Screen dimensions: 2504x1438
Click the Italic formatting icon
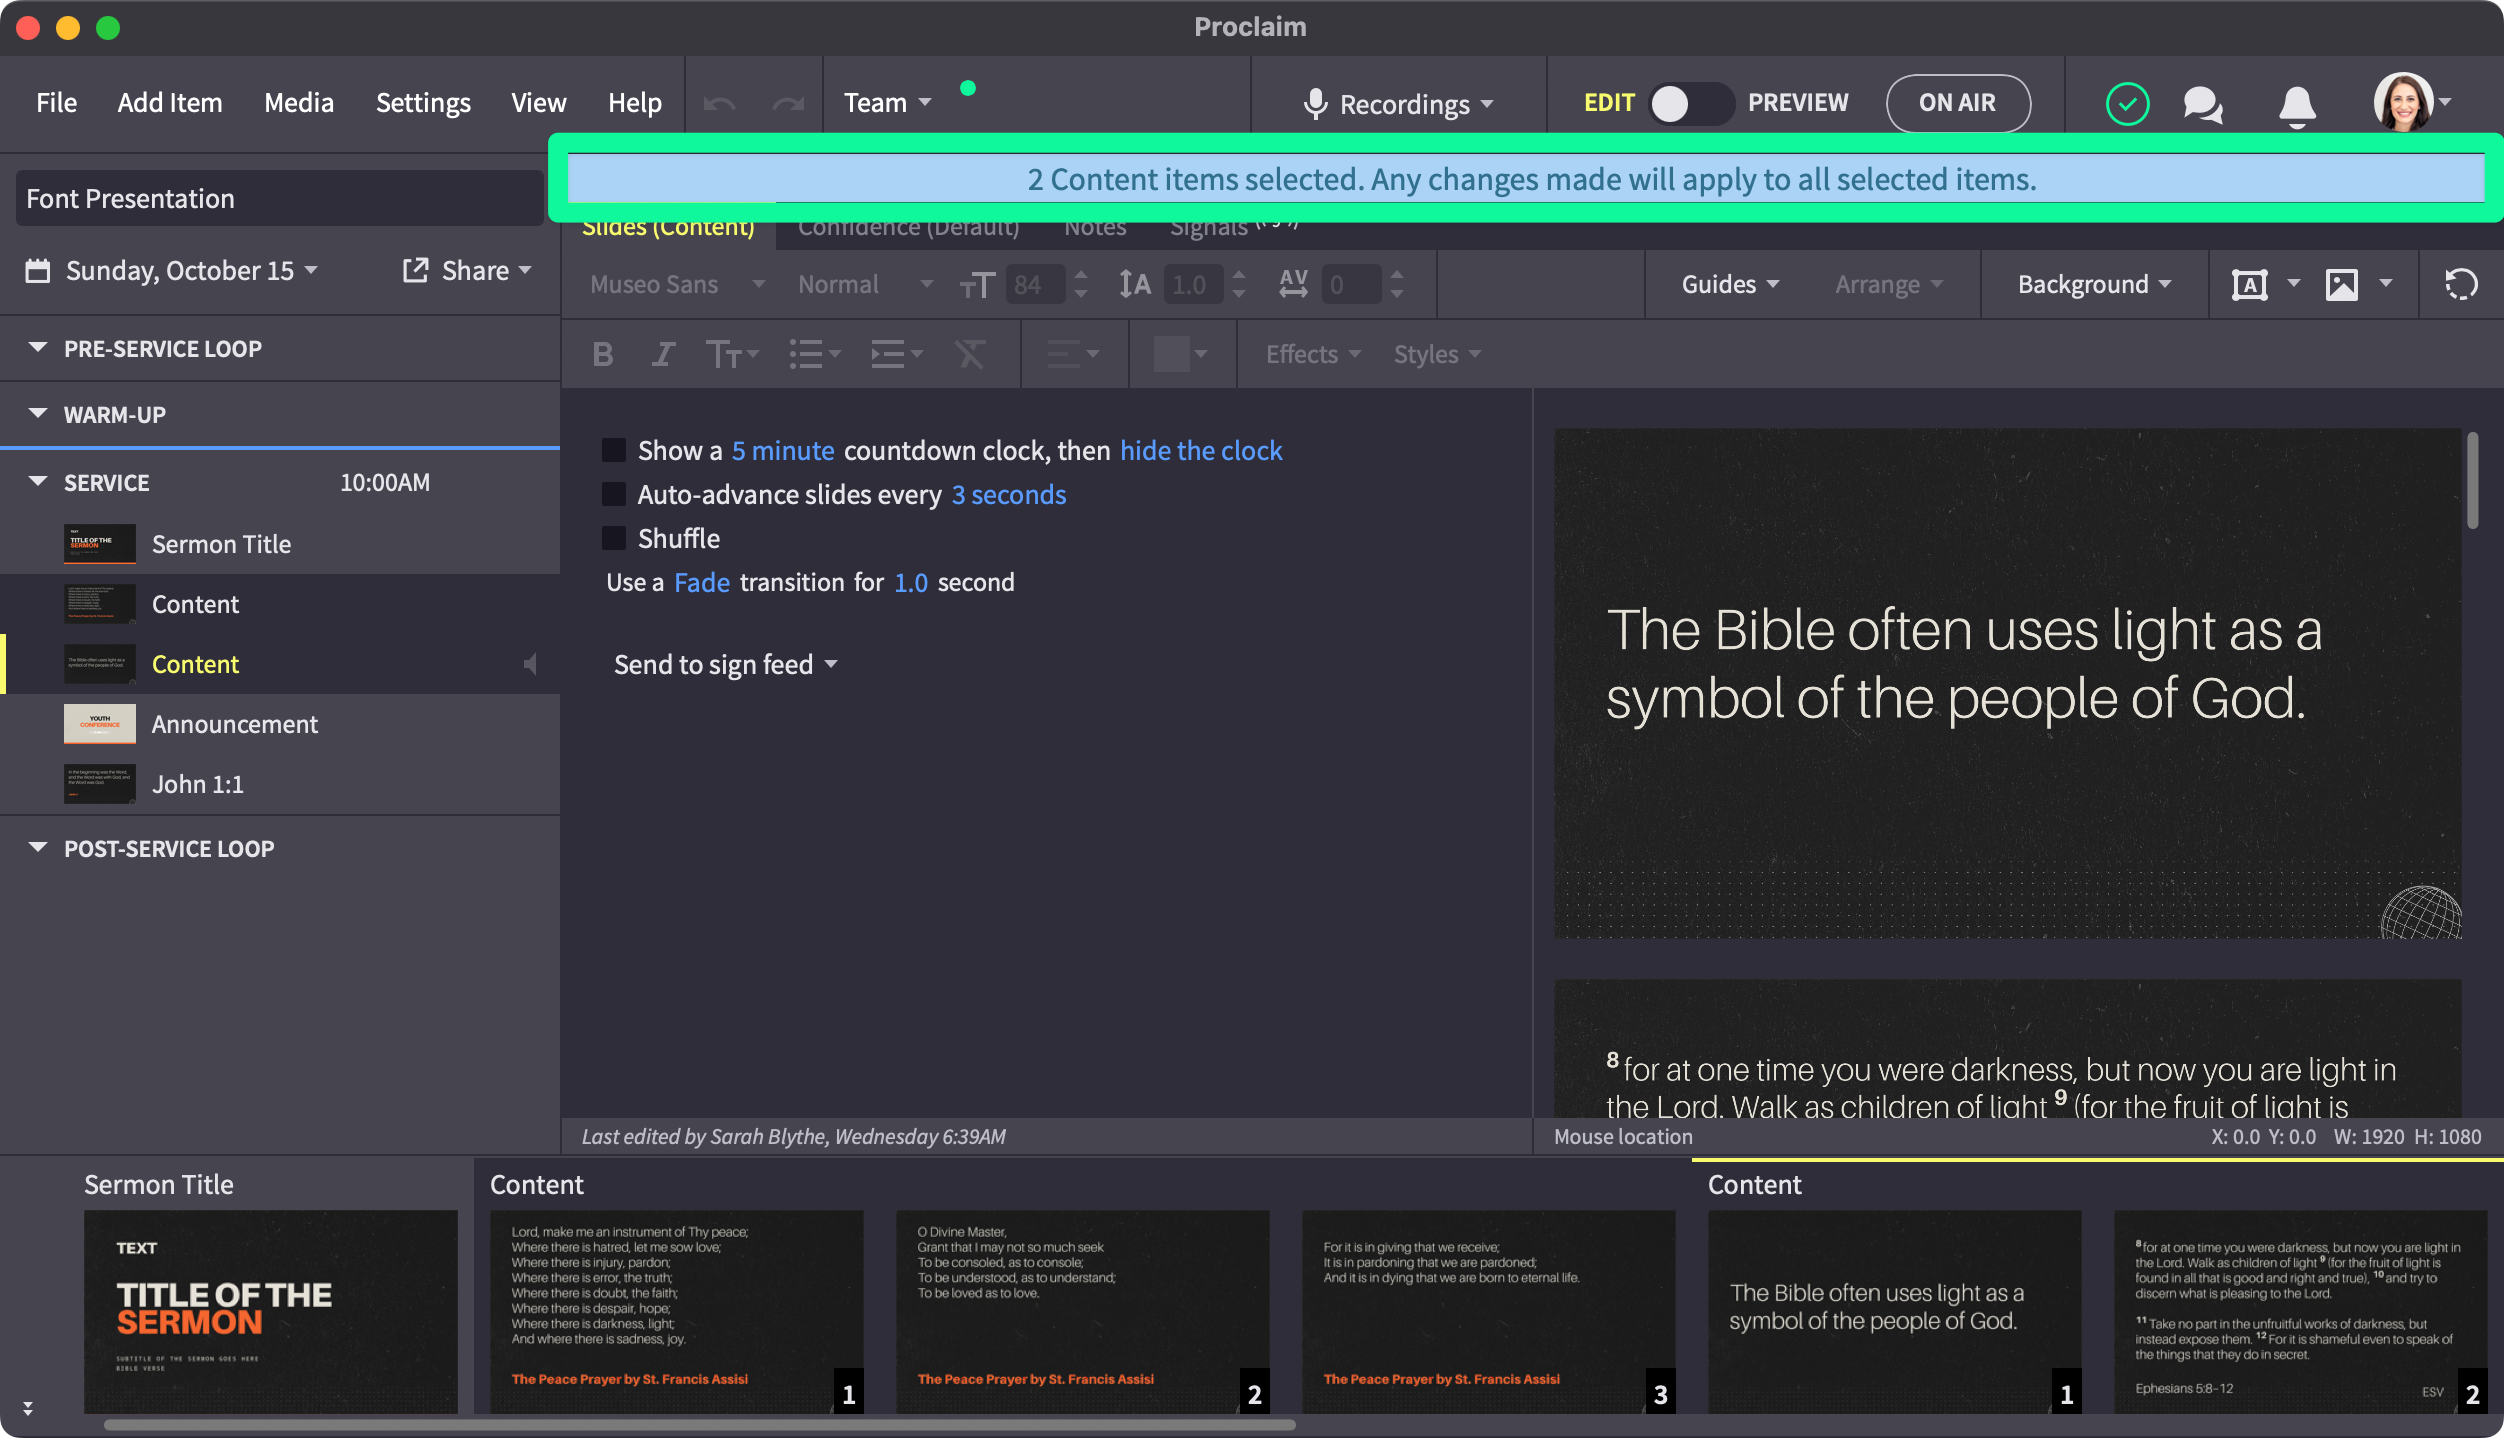[x=662, y=354]
